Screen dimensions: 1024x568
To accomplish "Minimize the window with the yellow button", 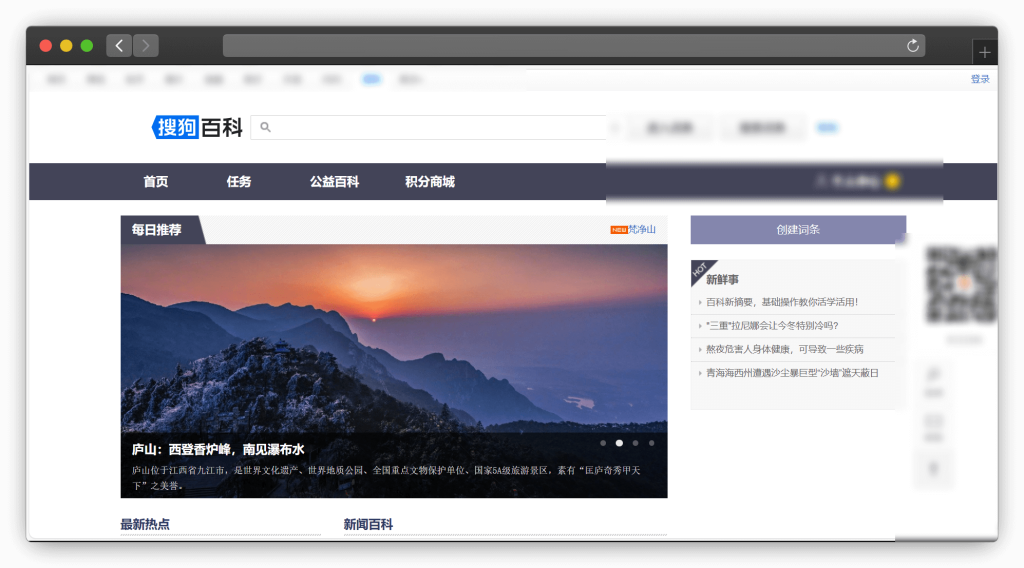I will [66, 46].
